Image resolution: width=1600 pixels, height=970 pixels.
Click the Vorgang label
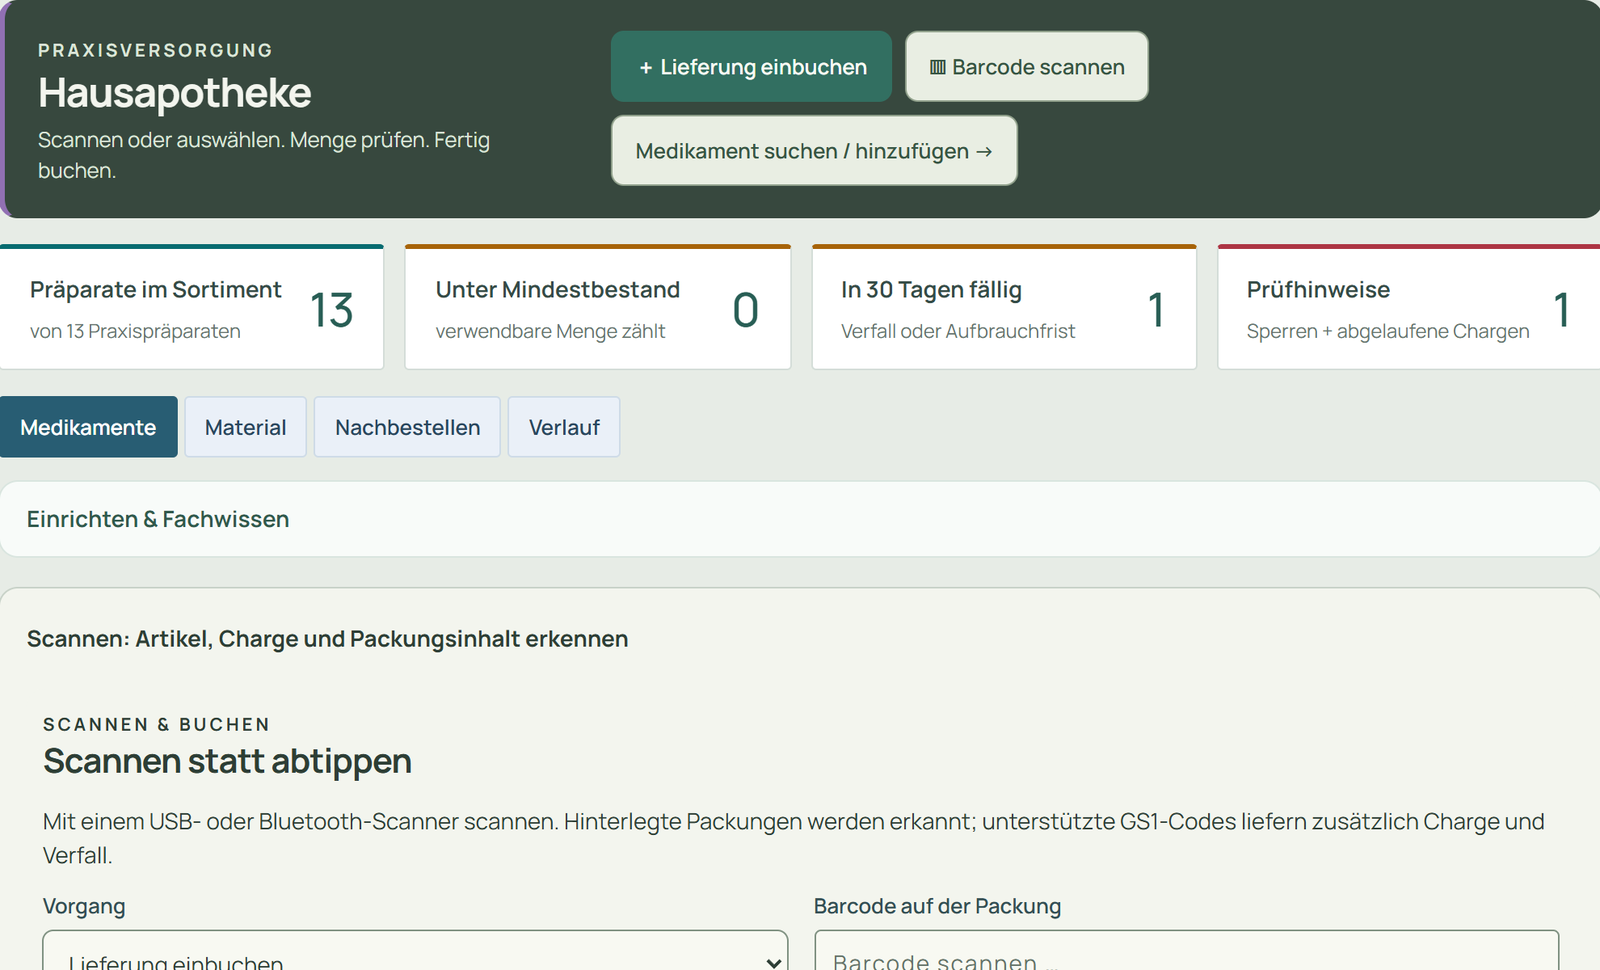tap(84, 906)
